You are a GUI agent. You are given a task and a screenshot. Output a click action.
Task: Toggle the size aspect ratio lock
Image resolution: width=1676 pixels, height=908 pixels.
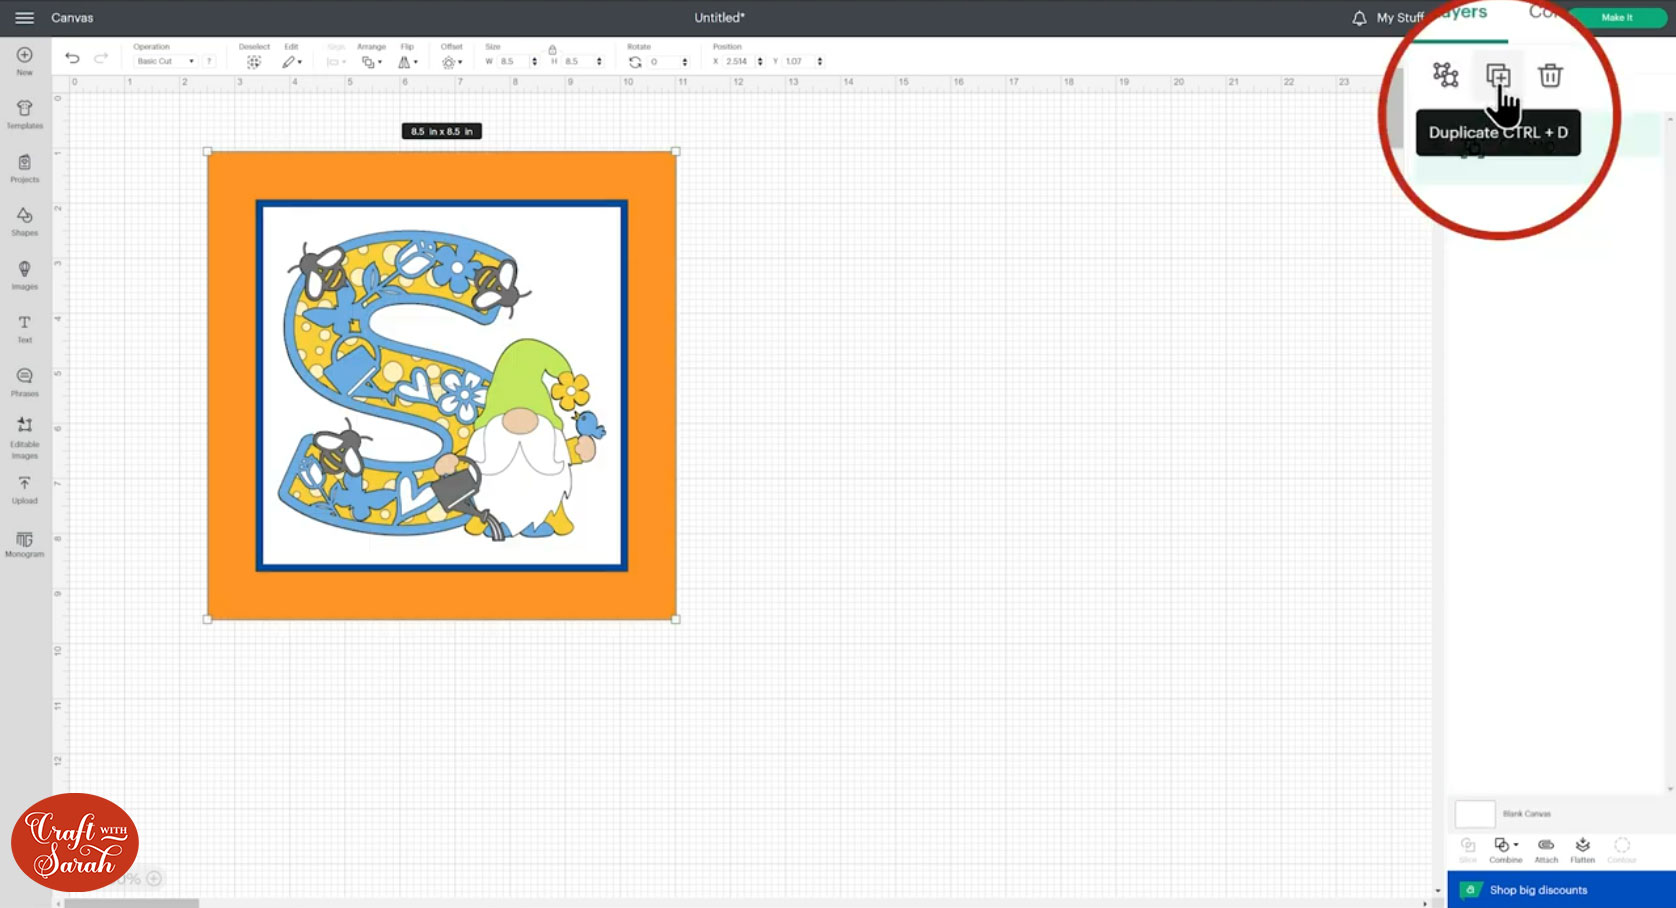pyautogui.click(x=552, y=49)
